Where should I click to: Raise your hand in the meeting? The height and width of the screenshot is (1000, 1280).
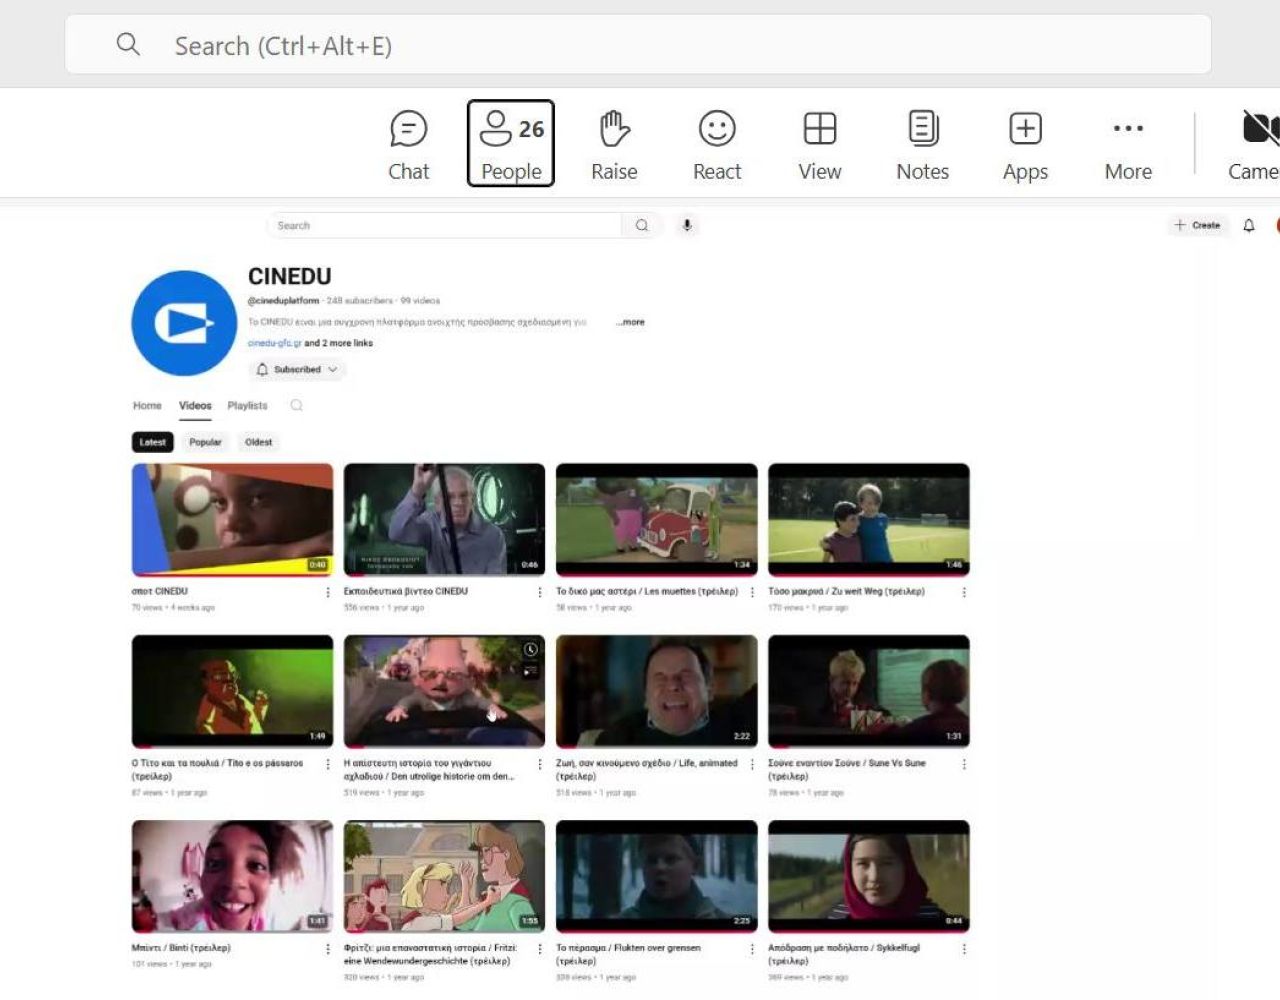pos(614,145)
